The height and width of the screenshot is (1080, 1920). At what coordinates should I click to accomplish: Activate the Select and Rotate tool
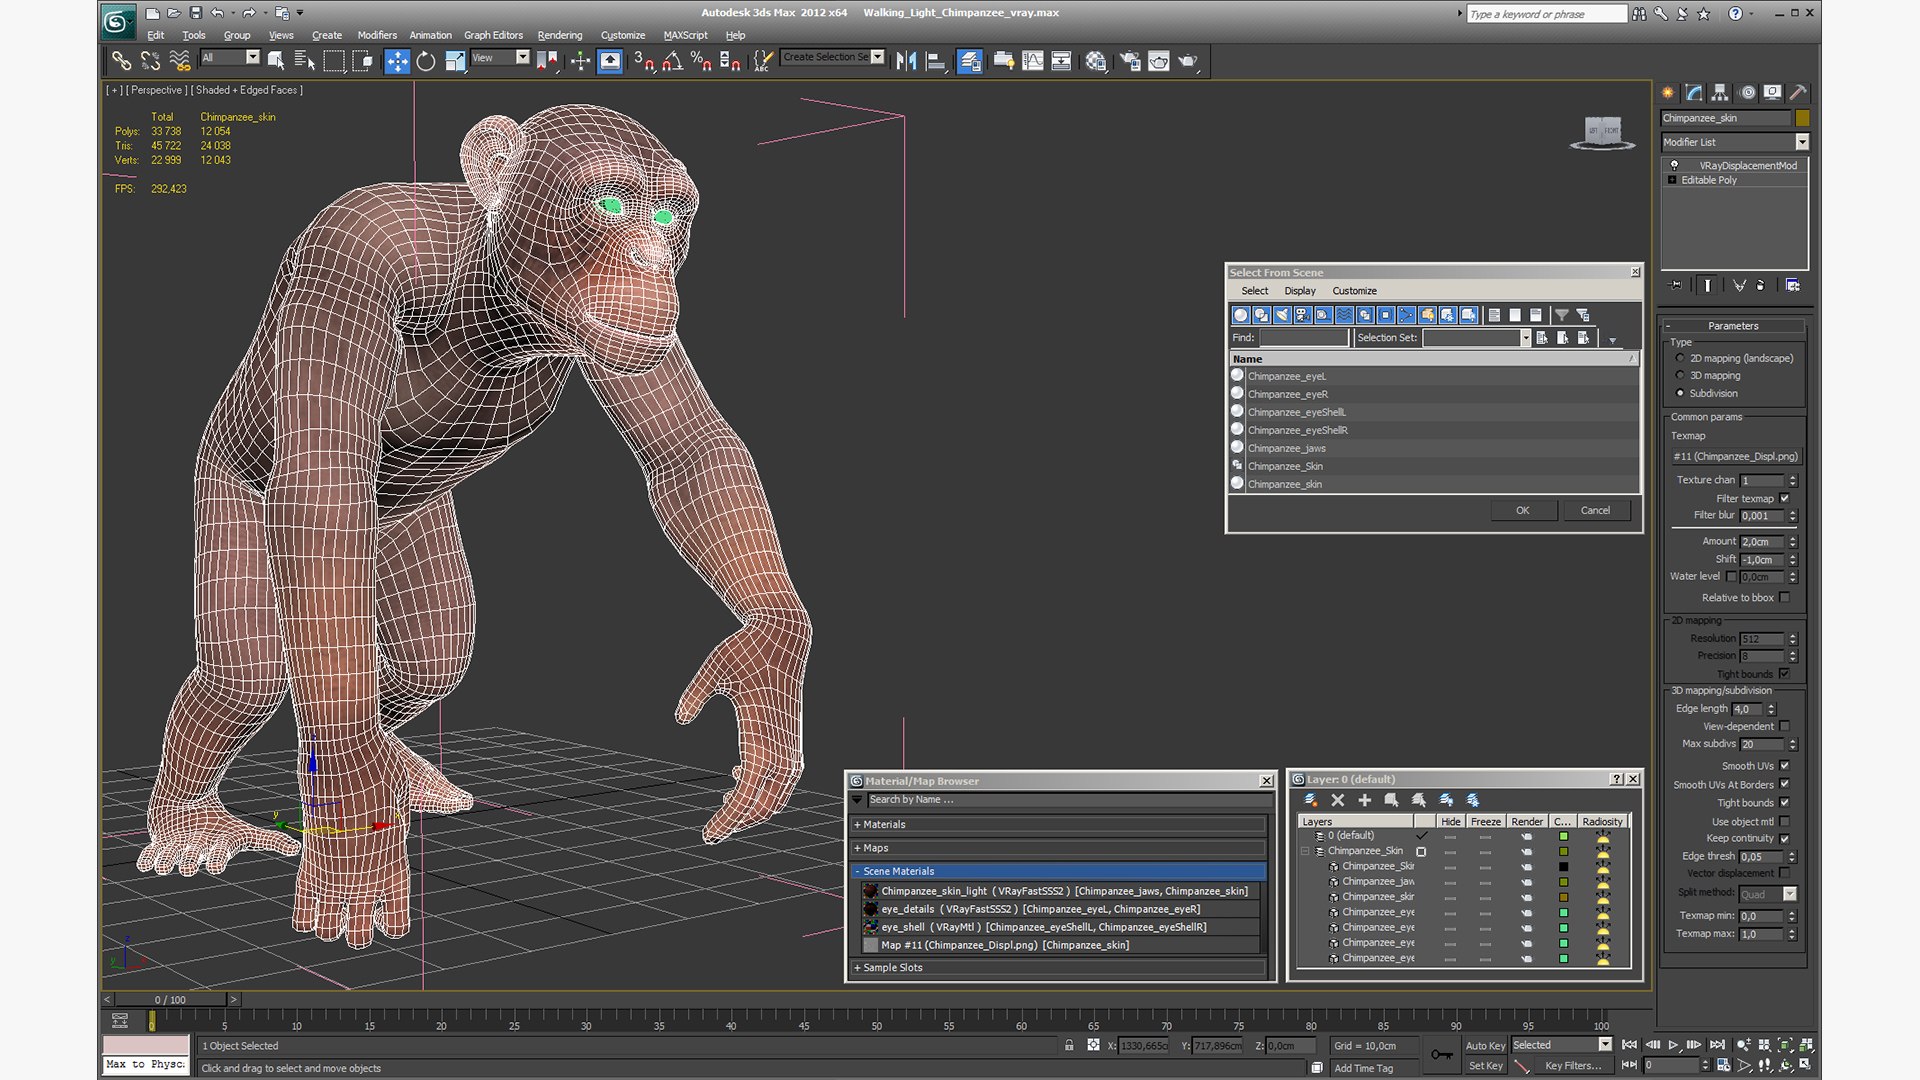[x=426, y=62]
